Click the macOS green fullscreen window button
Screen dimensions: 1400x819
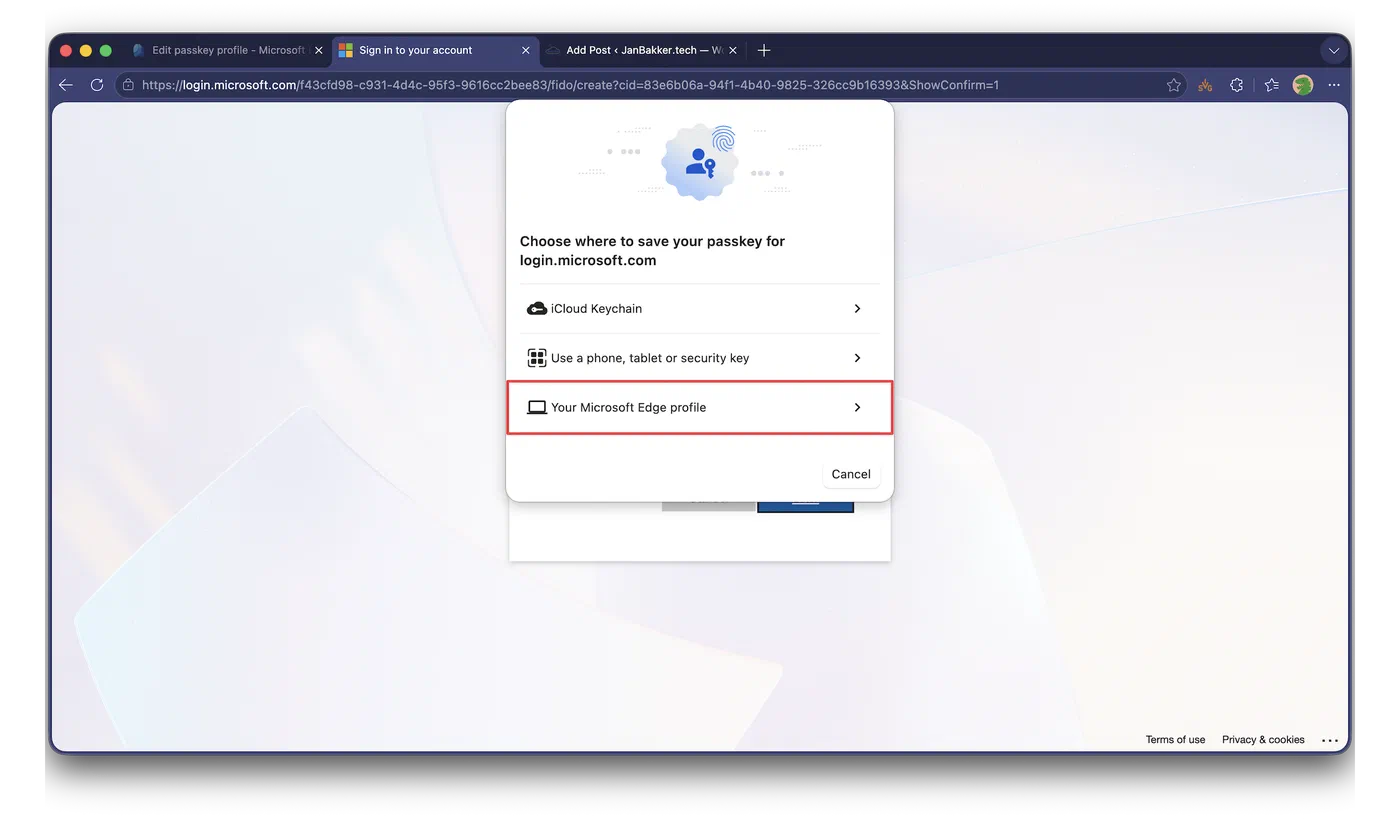click(106, 50)
